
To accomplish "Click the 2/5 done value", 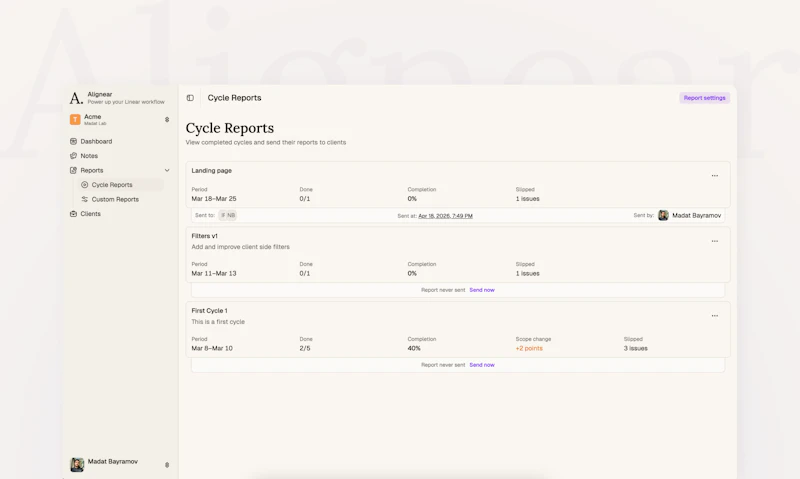I will (x=305, y=348).
